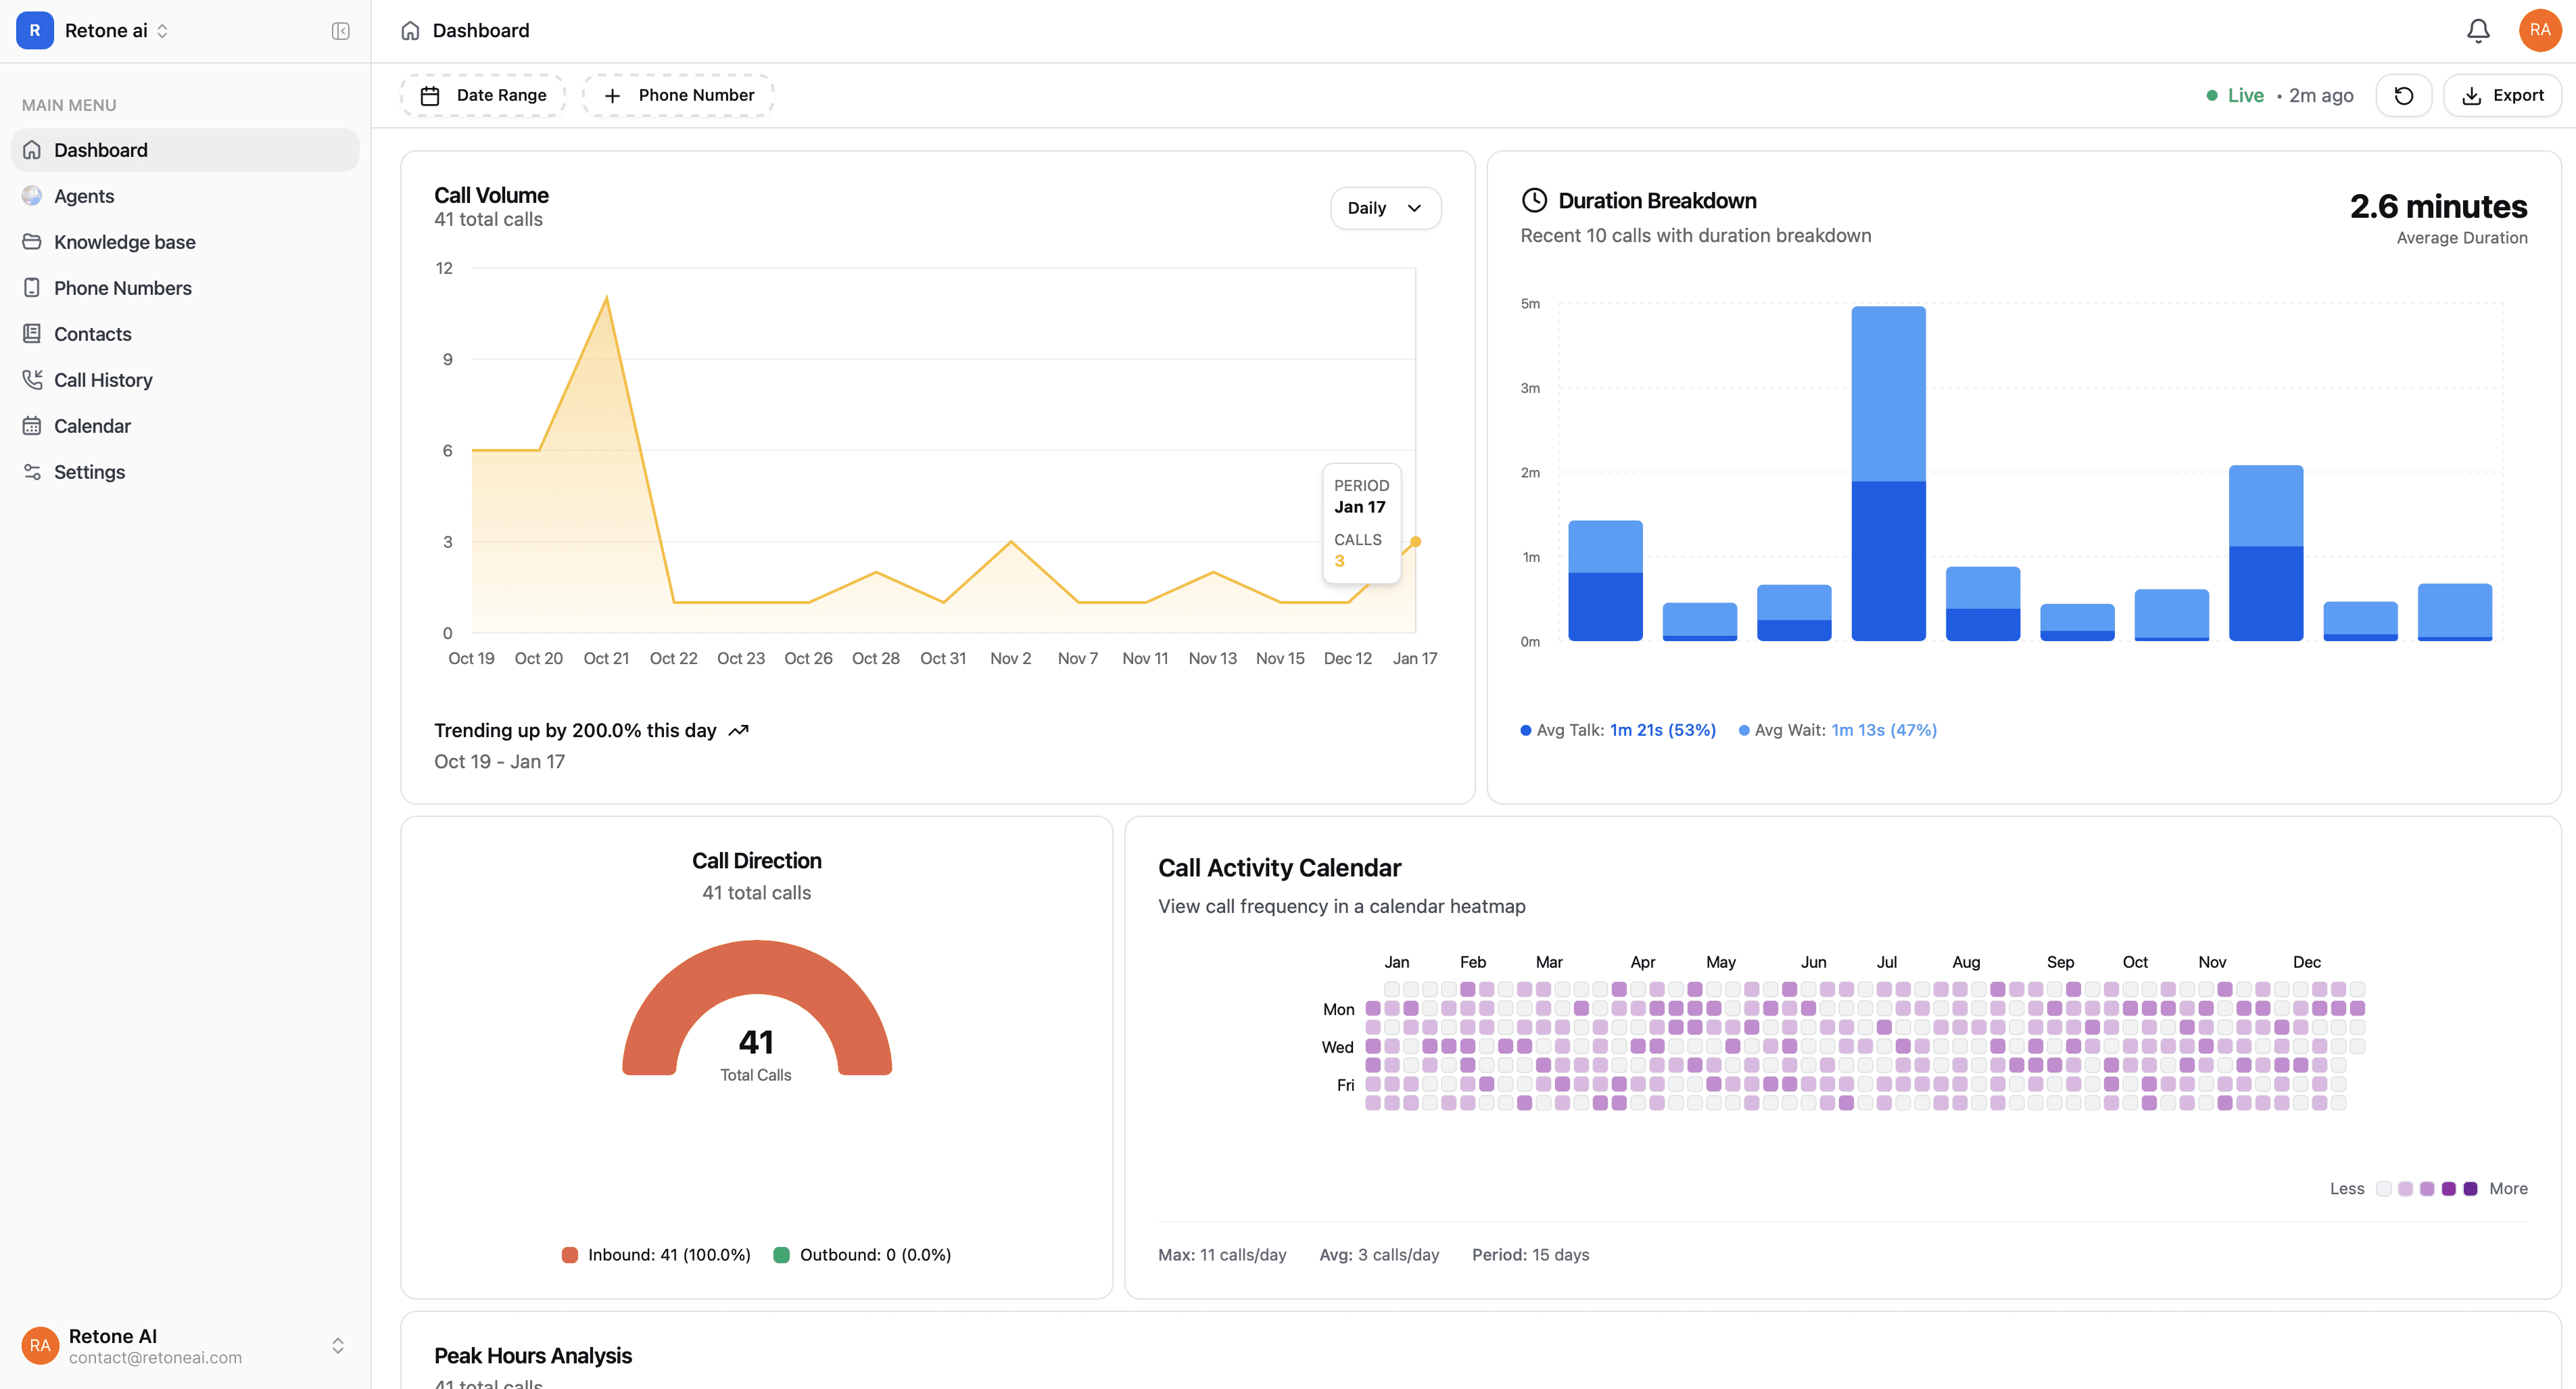This screenshot has height=1389, width=2576.
Task: Go to Contacts menu item
Action: 92,334
